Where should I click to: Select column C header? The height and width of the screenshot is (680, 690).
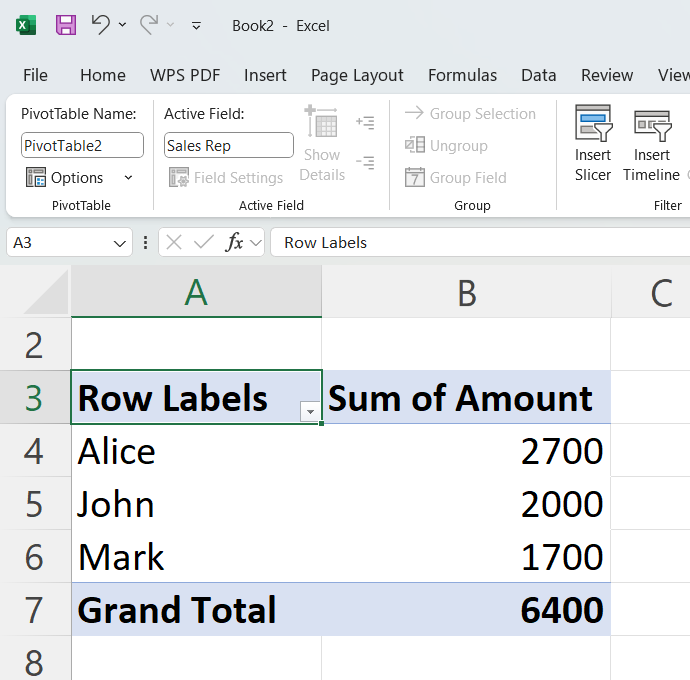point(651,292)
